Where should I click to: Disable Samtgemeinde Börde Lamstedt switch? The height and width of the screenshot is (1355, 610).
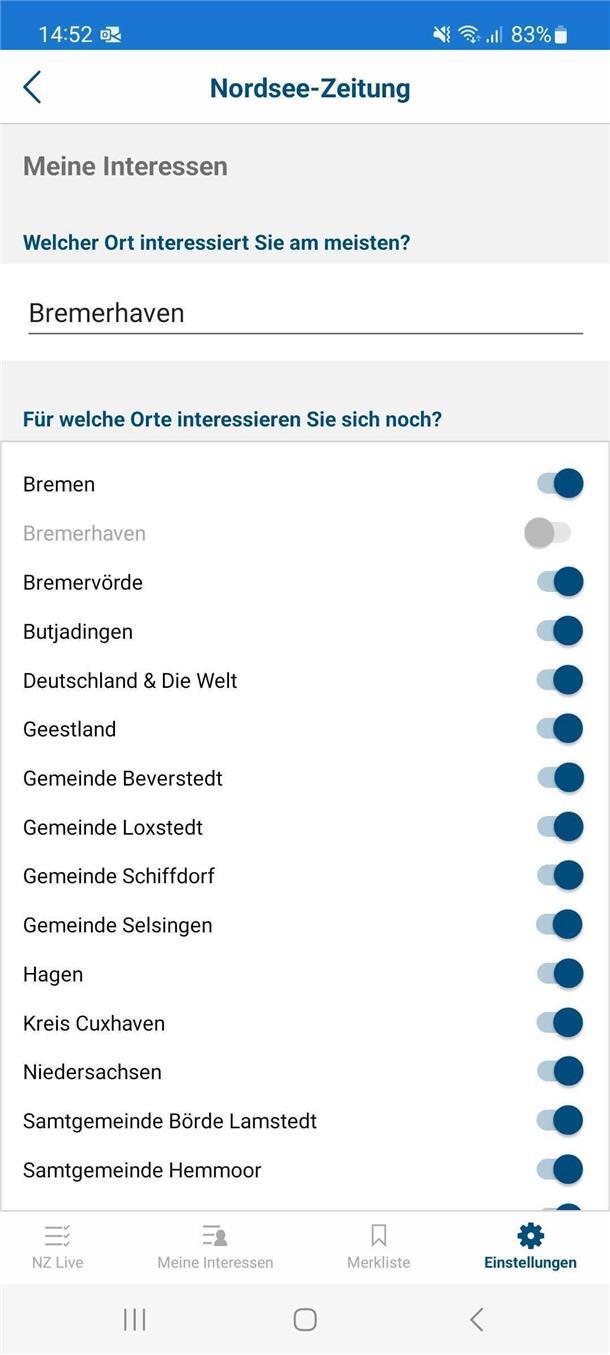click(560, 1121)
